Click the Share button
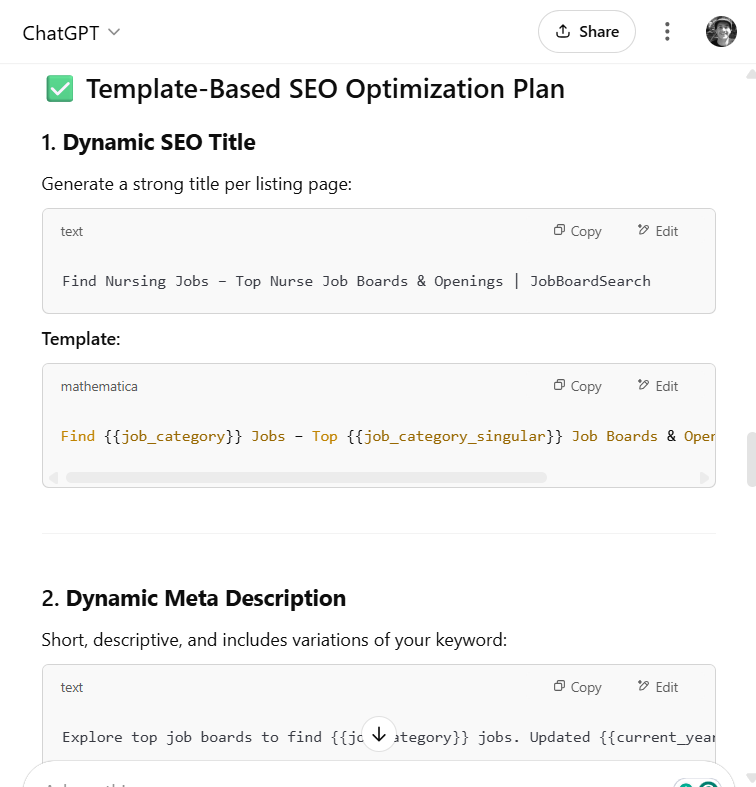756x787 pixels. point(586,32)
